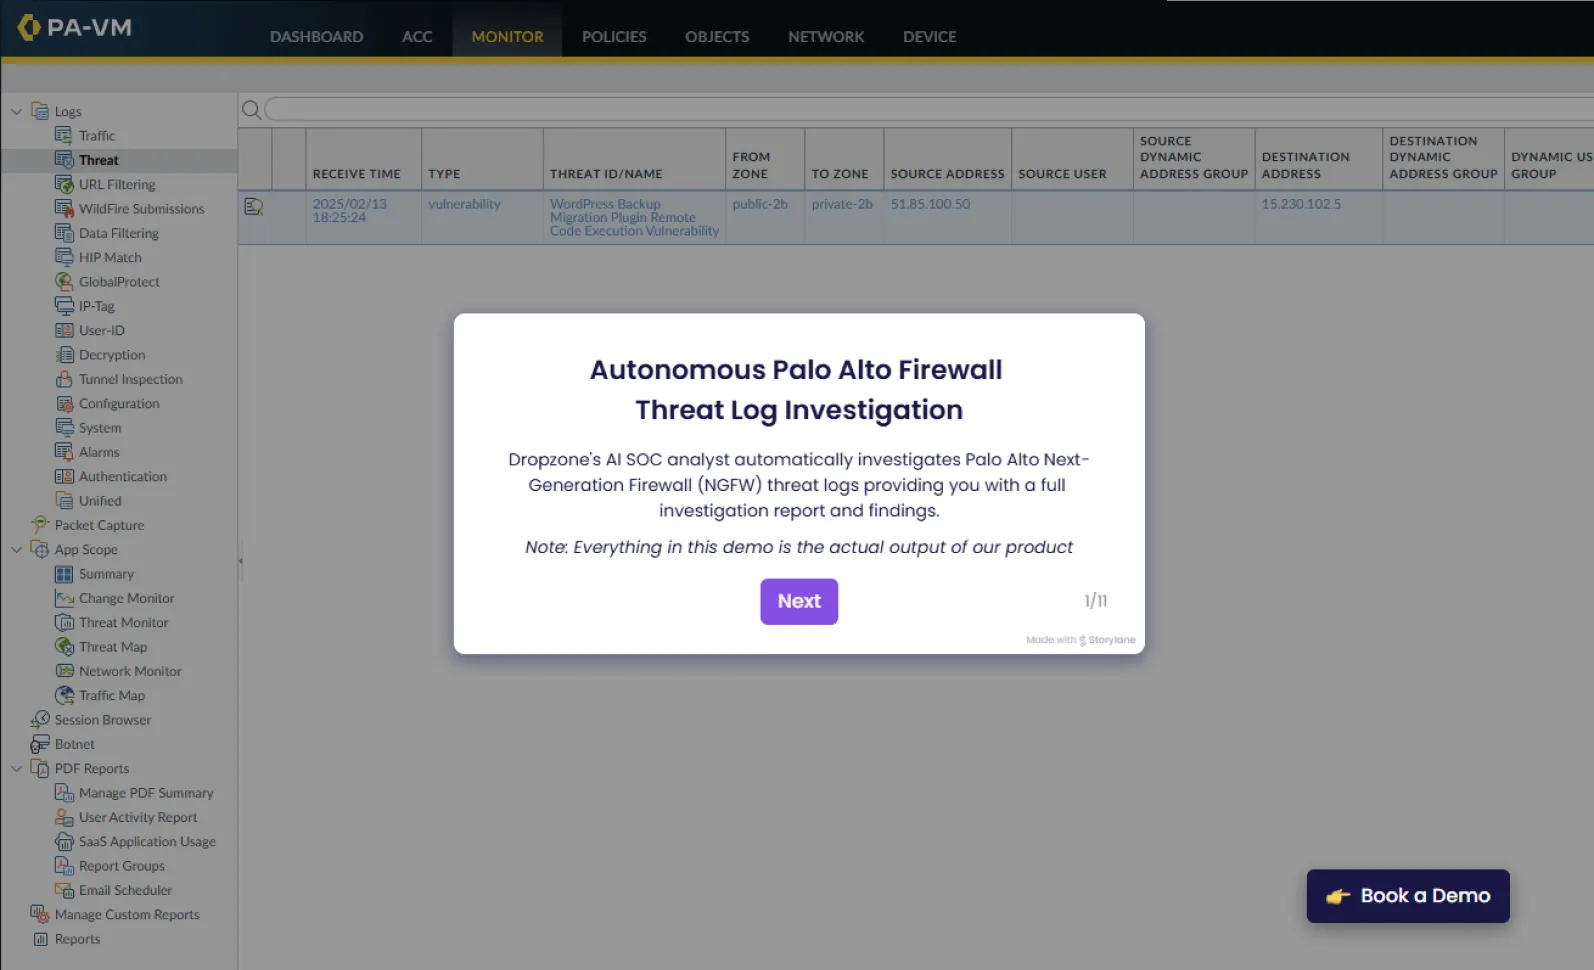
Task: Click the log filter search field
Action: pyautogui.click(x=928, y=110)
